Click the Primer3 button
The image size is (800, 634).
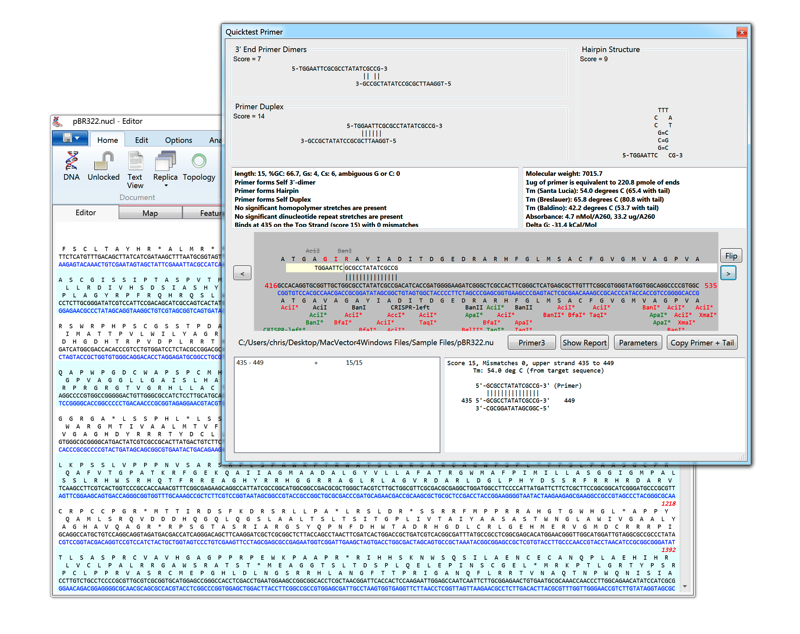[531, 343]
